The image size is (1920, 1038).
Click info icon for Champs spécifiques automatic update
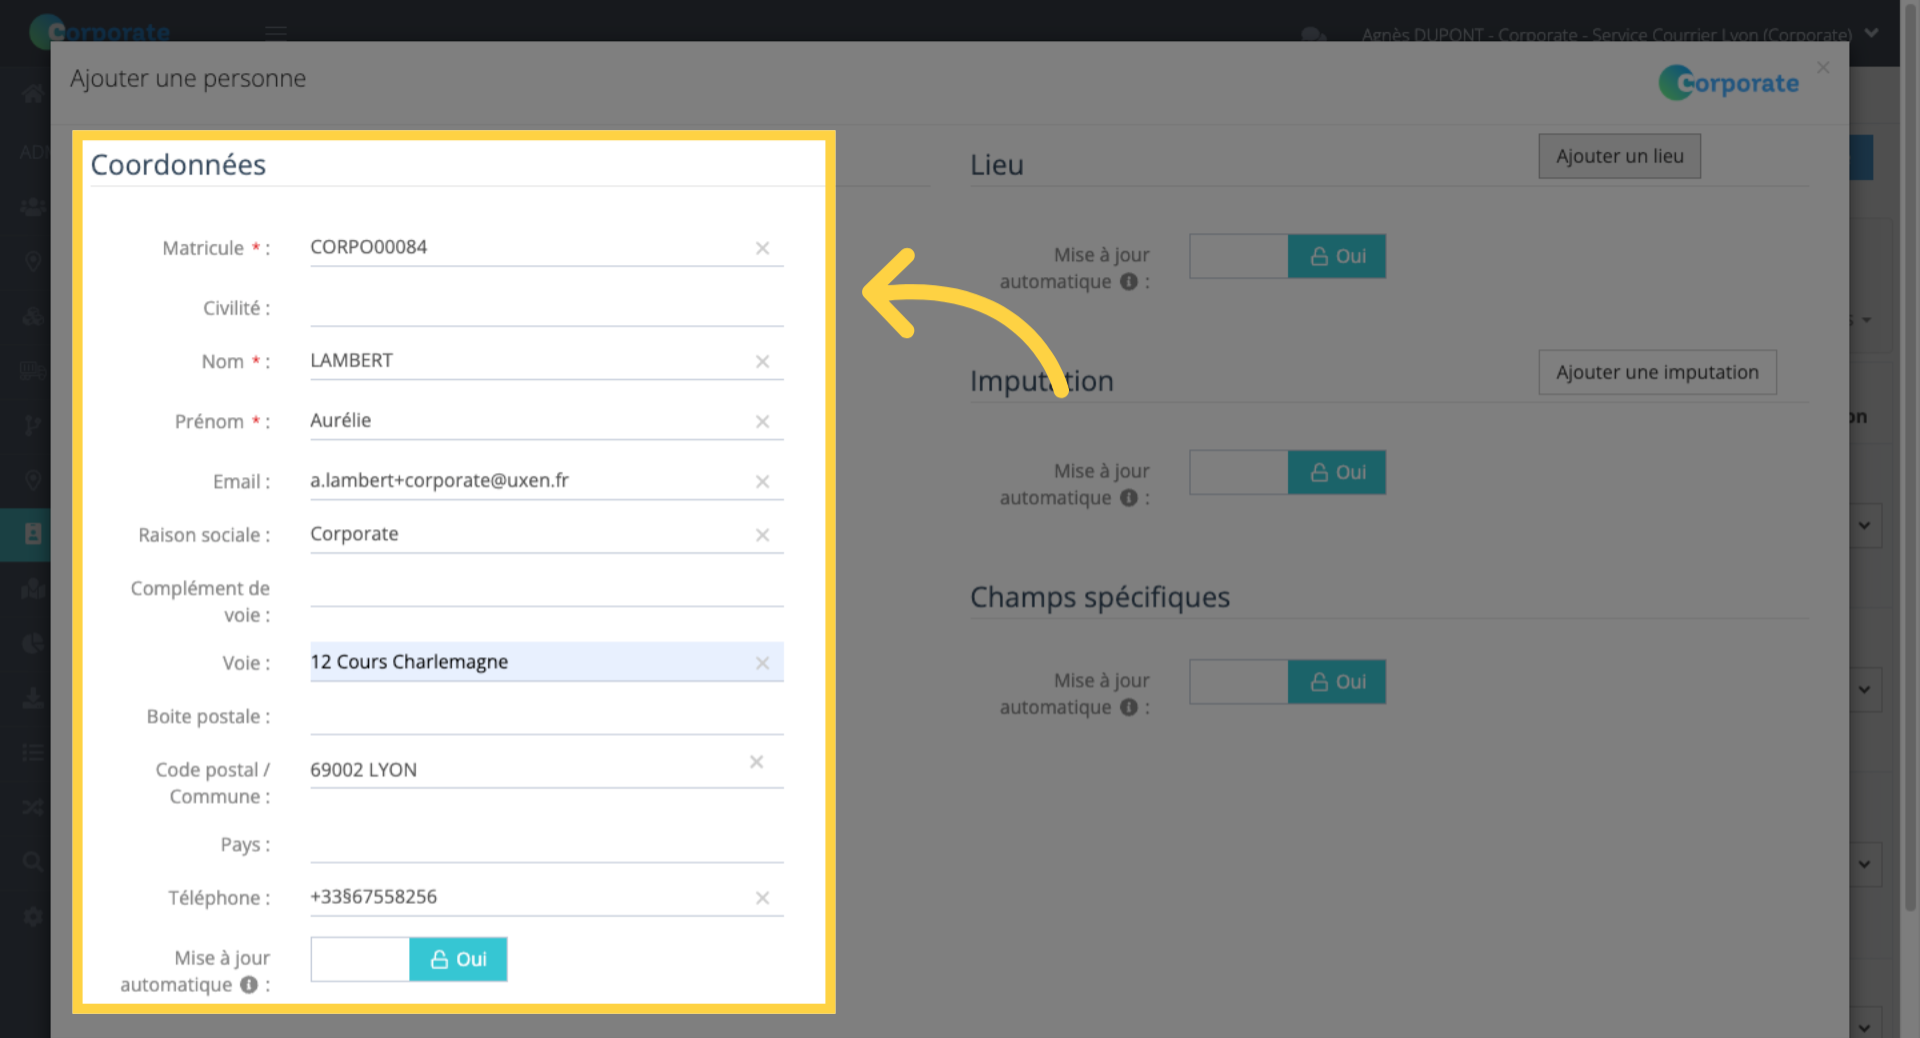1129,707
